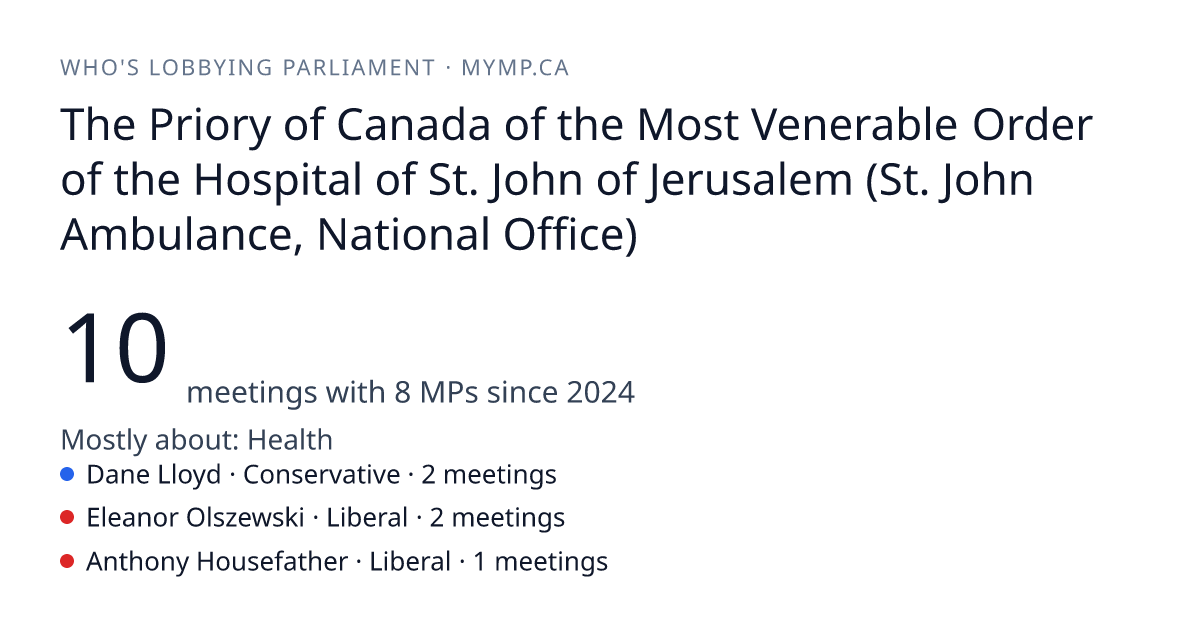Click the word 'Health' topic
Screen dimensions: 1200x630
[290, 440]
